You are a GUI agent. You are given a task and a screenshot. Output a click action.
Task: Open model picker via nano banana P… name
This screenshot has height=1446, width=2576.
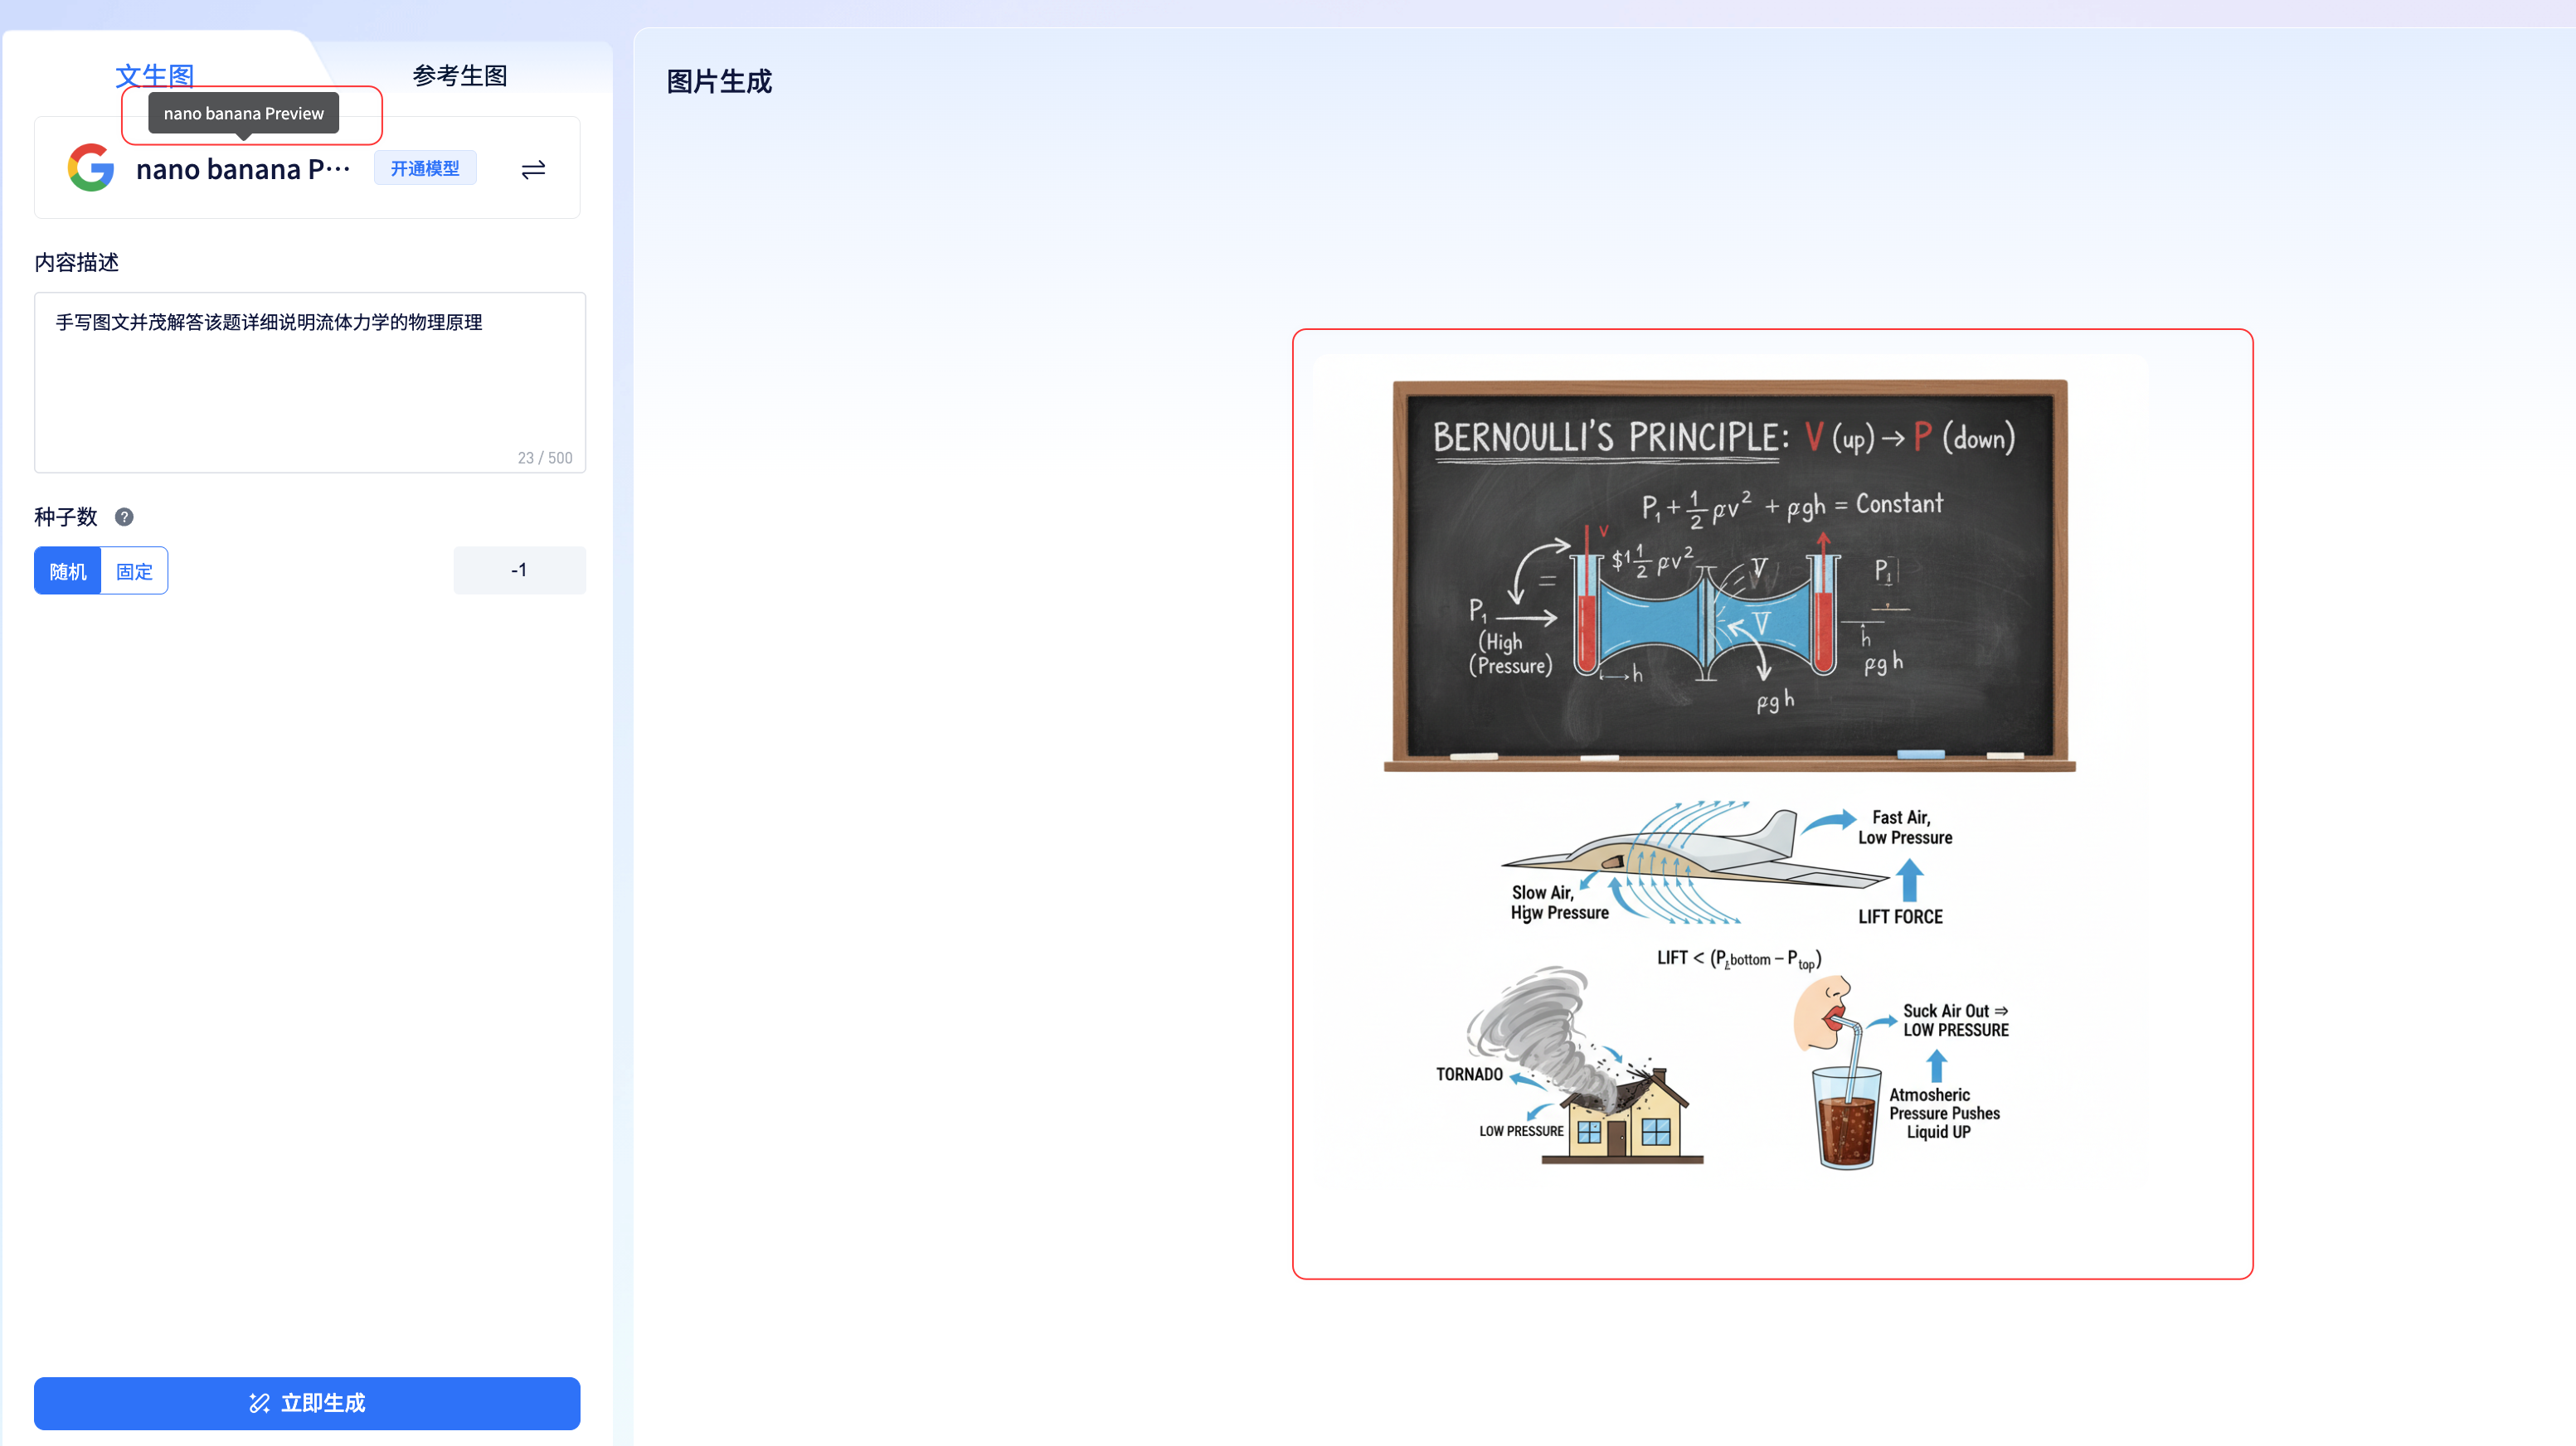[x=243, y=169]
